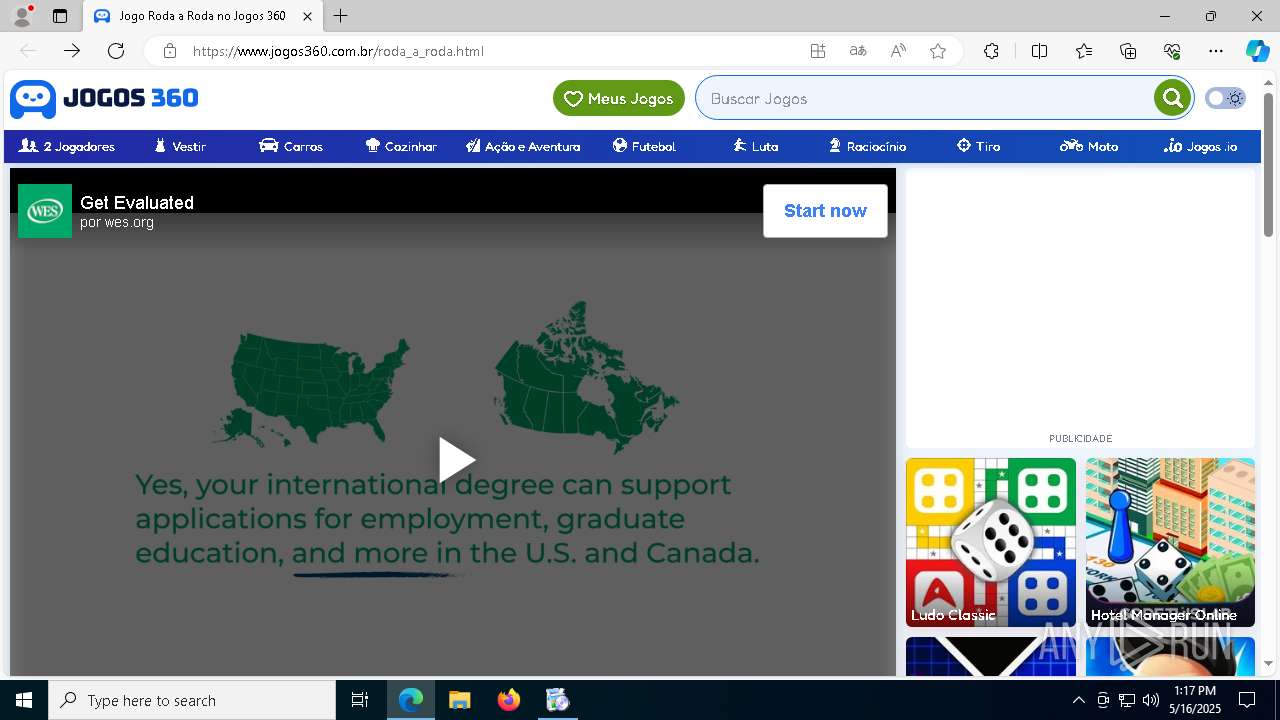1280x720 pixels.
Task: Open the Luta category
Action: pos(755,146)
